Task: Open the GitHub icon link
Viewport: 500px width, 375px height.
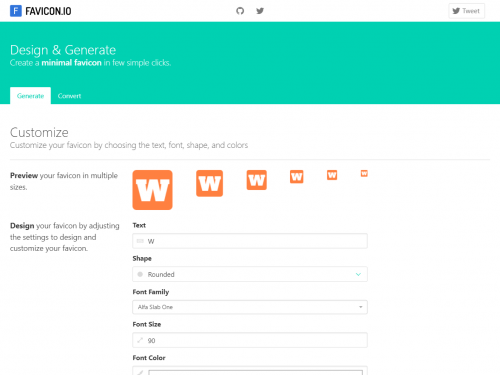Action: 240,11
